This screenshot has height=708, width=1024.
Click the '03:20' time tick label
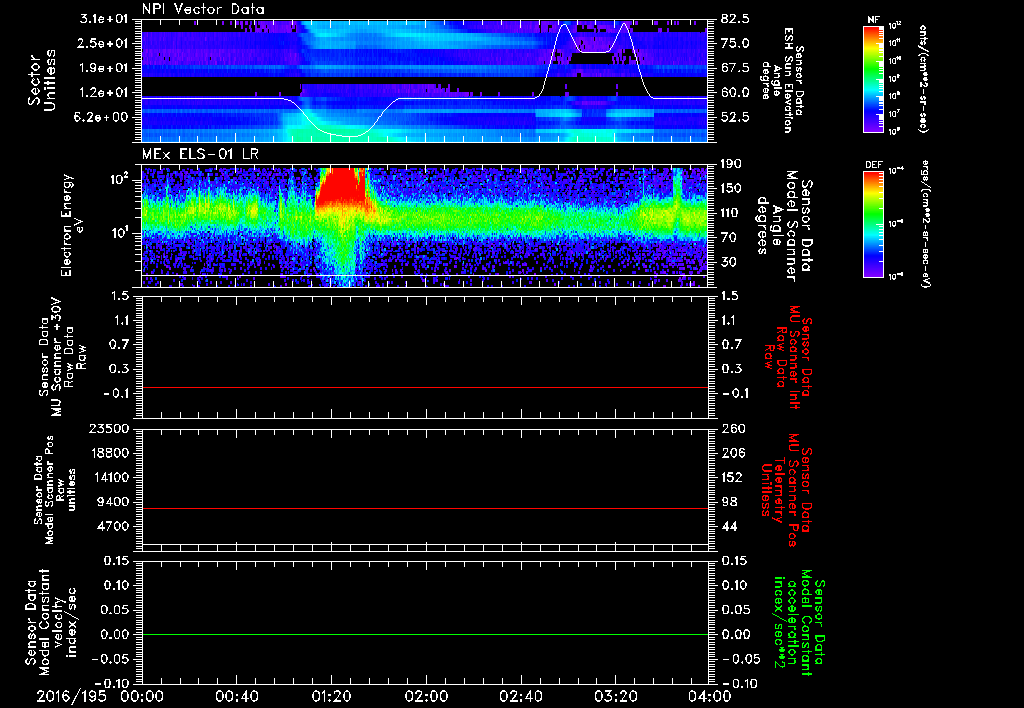coord(615,696)
